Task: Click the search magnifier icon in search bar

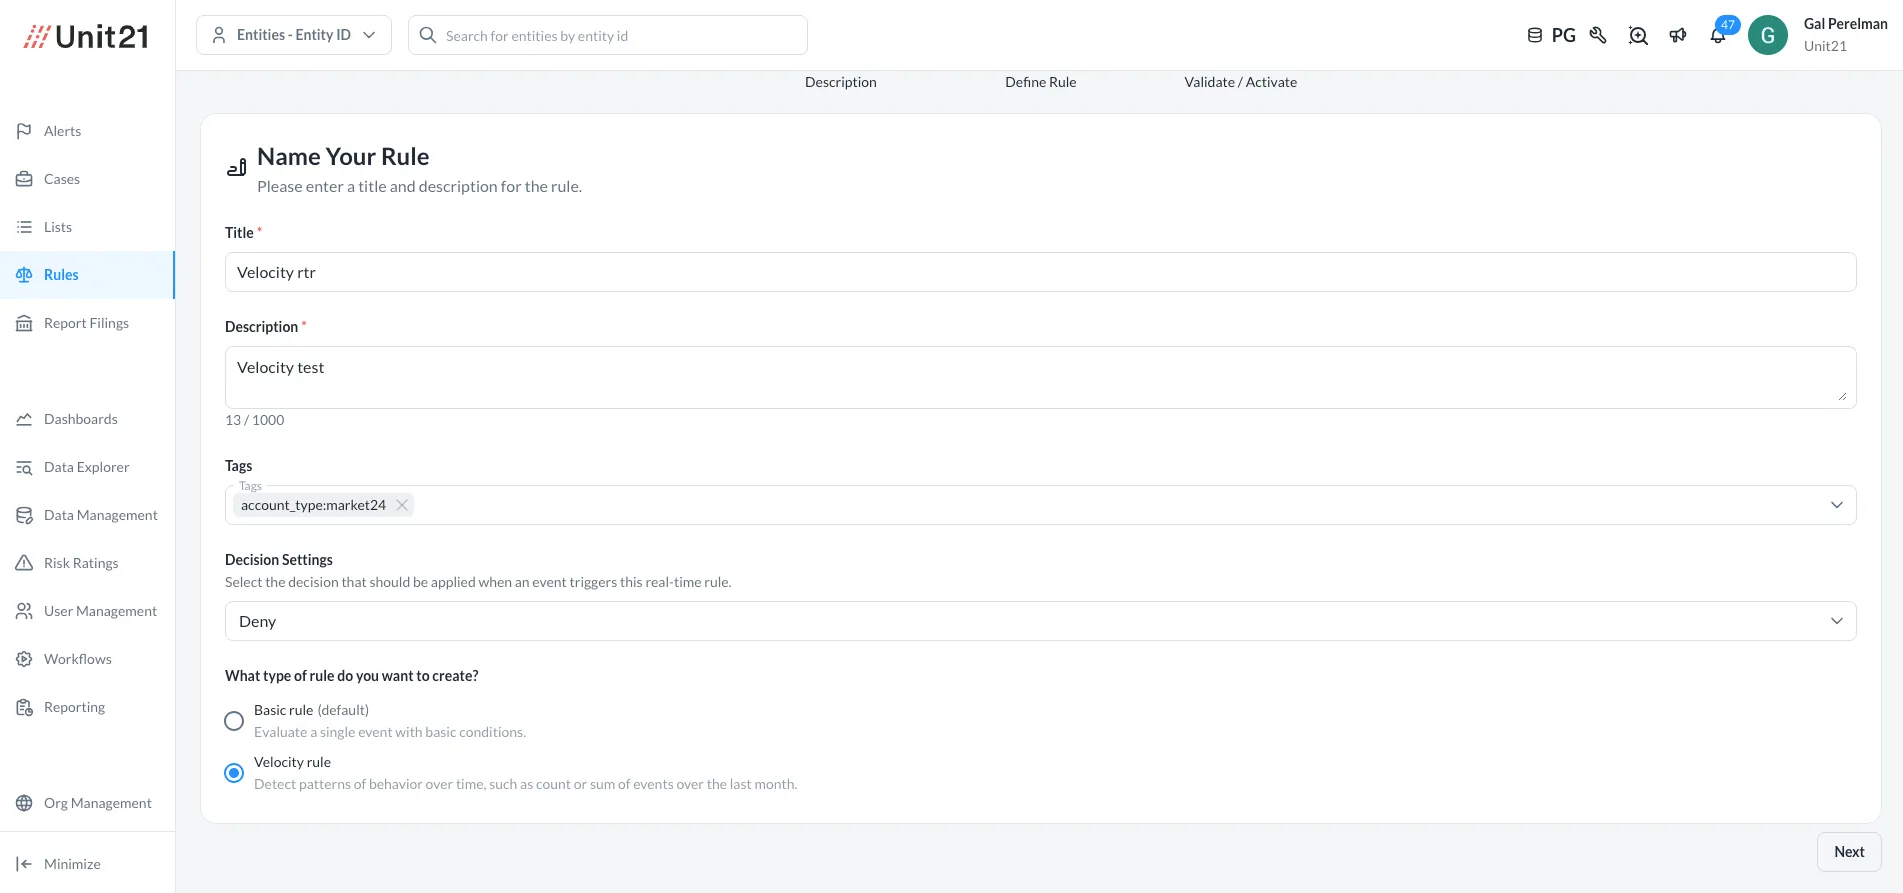Action: pyautogui.click(x=428, y=35)
